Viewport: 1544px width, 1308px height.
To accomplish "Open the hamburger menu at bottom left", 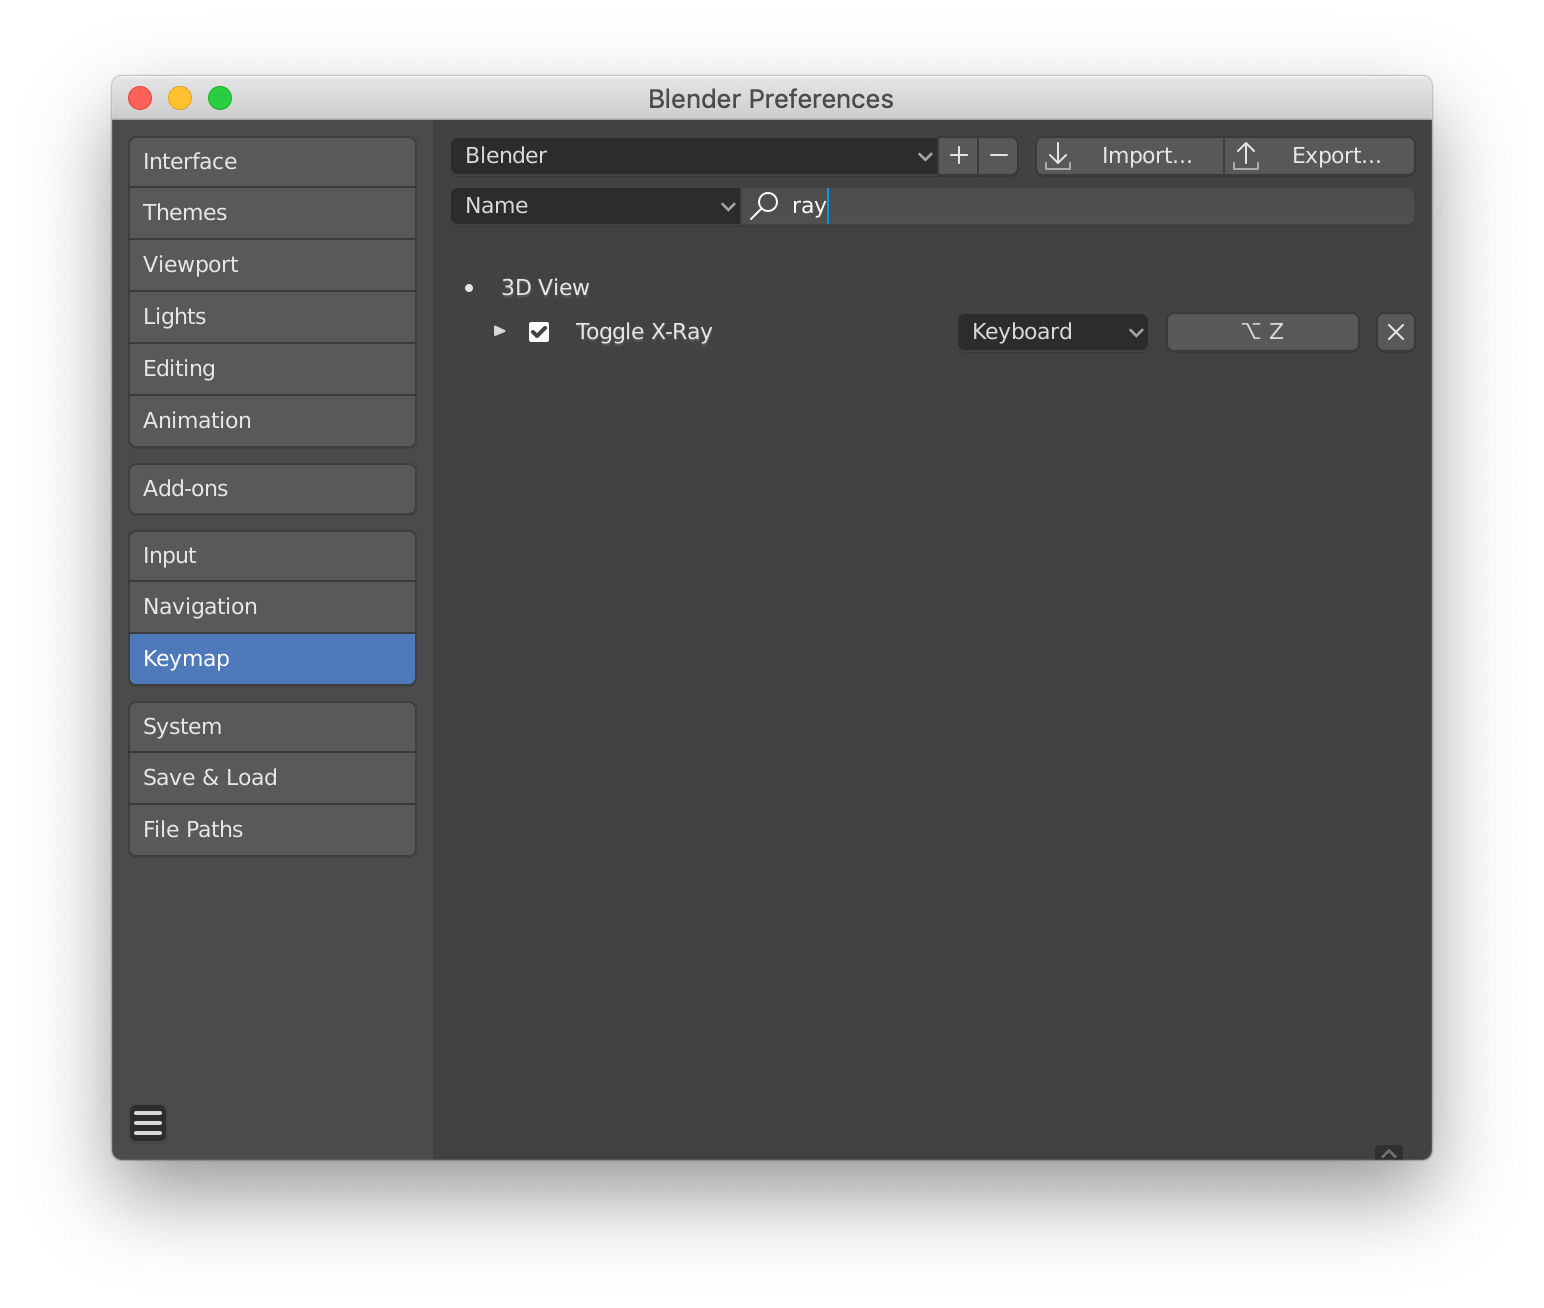I will 147,1122.
